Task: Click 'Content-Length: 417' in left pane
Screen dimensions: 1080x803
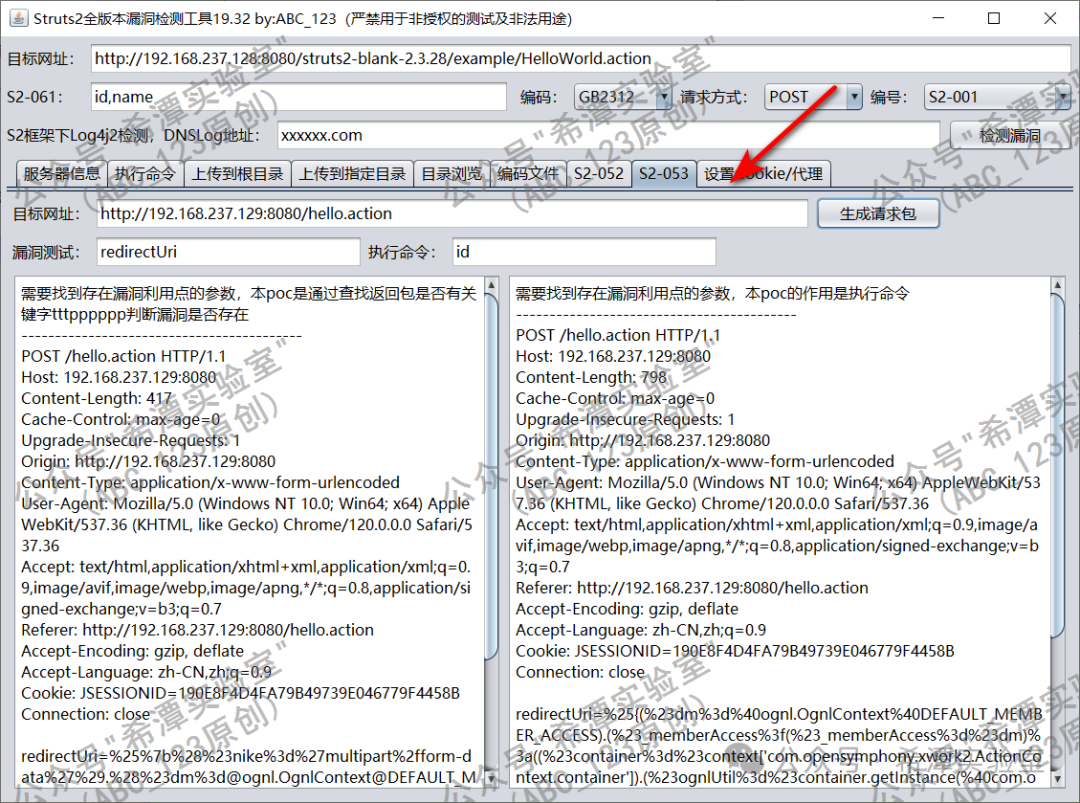Action: (96, 399)
